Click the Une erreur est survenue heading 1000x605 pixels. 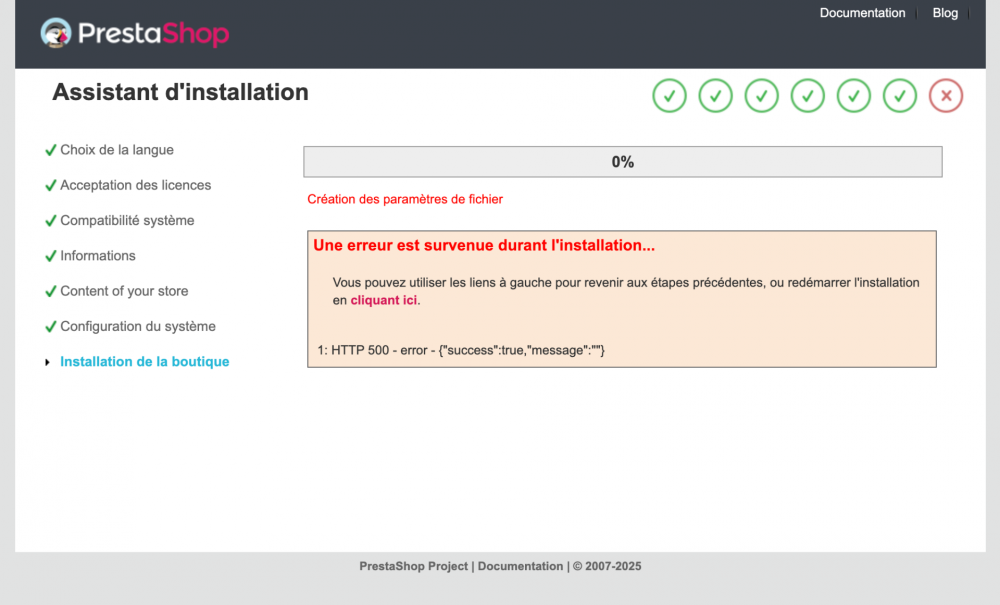point(484,245)
